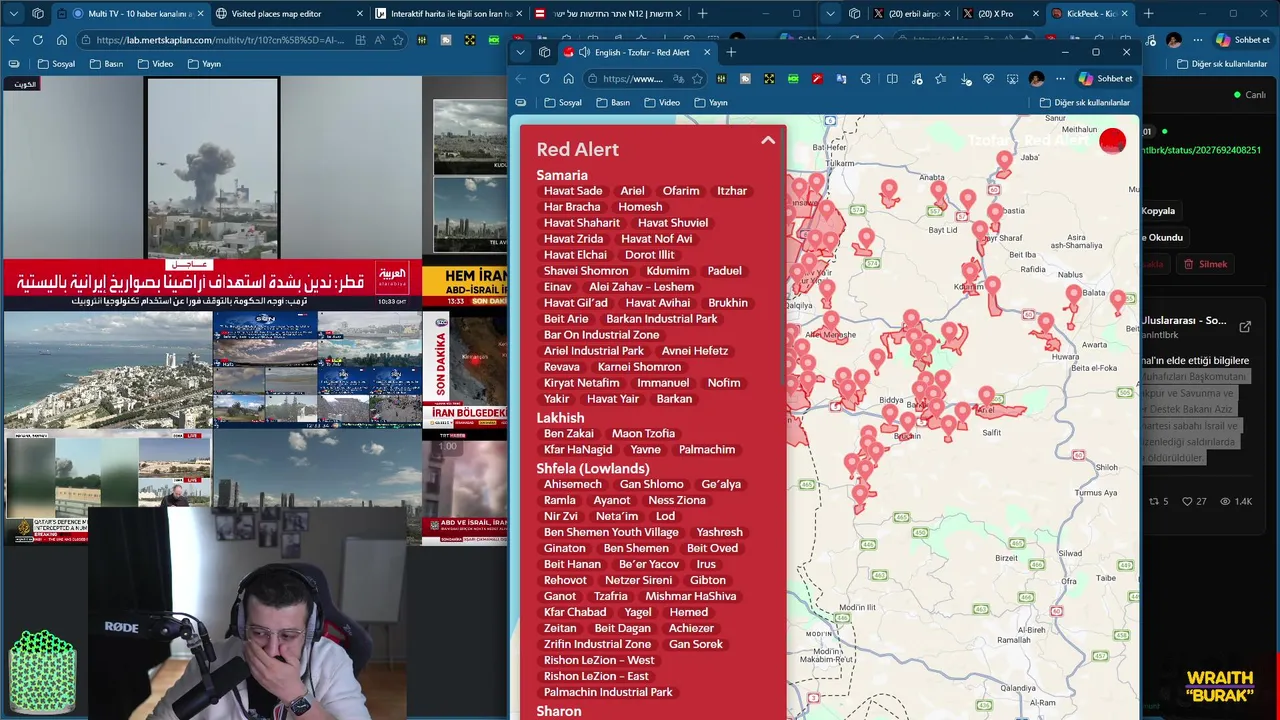The height and width of the screenshot is (720, 1280).
Task: Mute the English - Tzofar tab audio
Action: [583, 52]
